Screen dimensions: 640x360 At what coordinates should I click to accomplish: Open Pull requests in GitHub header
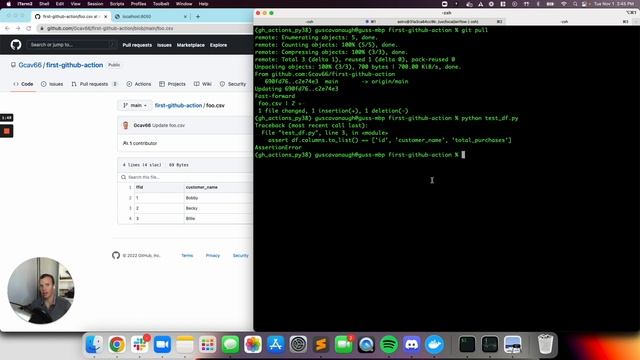(x=137, y=45)
